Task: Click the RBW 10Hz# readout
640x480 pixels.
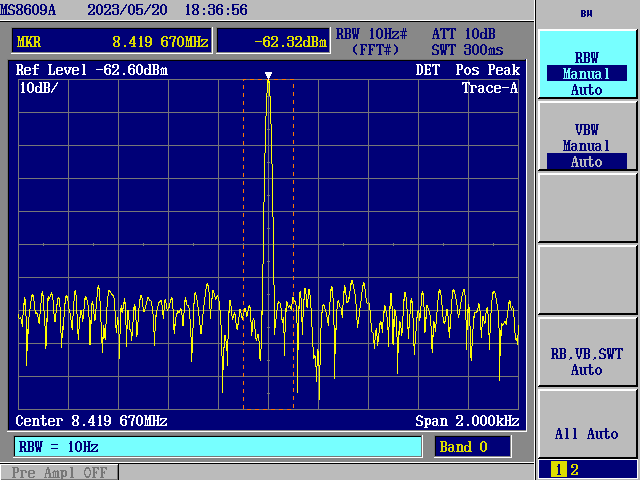Action: pyautogui.click(x=372, y=33)
